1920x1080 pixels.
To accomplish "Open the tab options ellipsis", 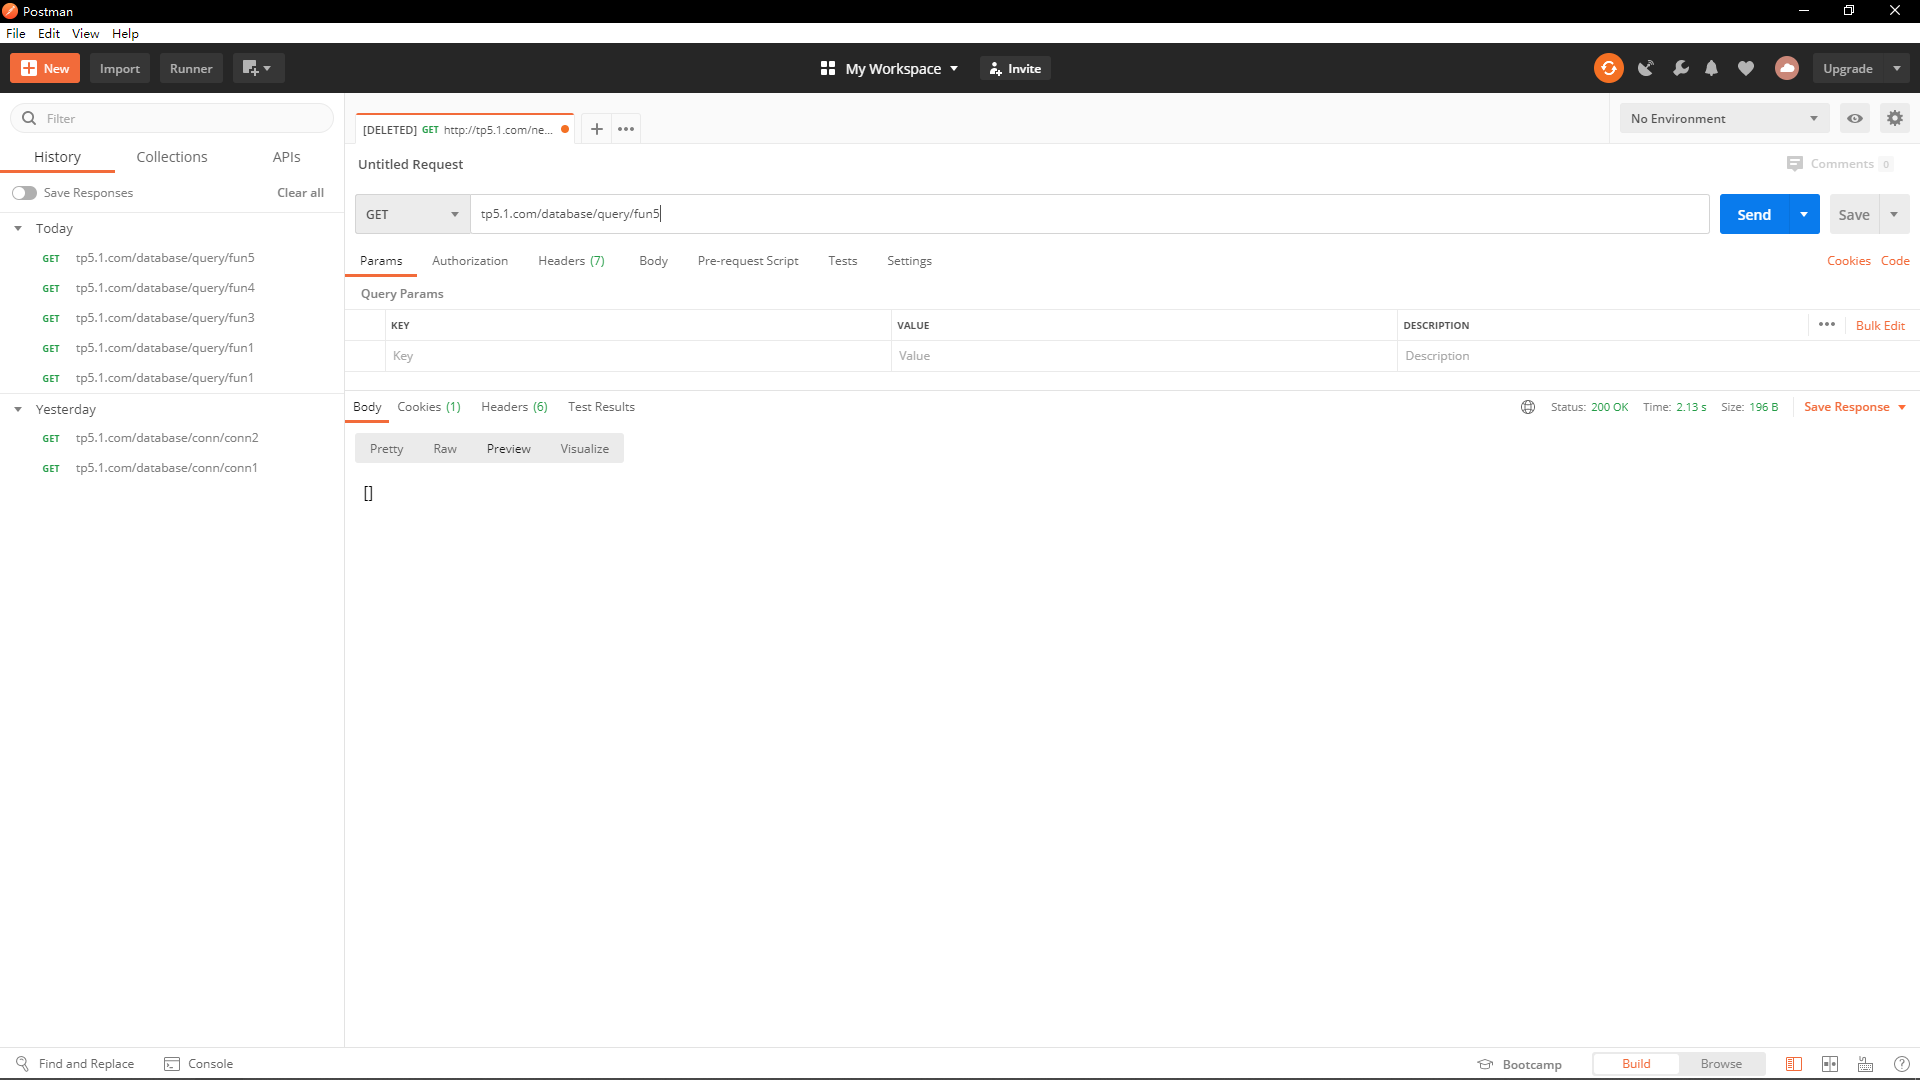I will click(x=626, y=129).
